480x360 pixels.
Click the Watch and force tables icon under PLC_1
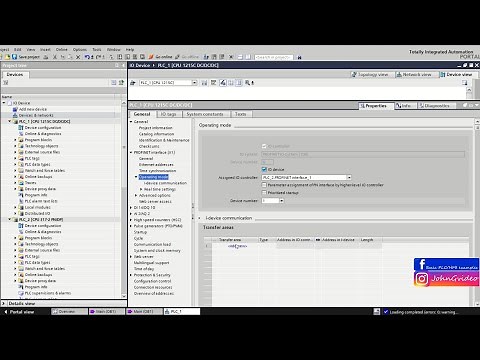21,170
